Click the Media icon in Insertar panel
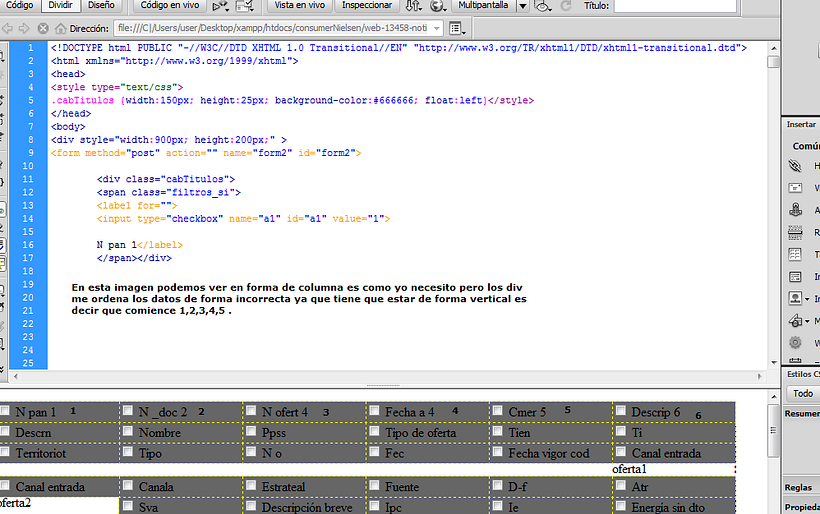The image size is (820, 514). [795, 320]
